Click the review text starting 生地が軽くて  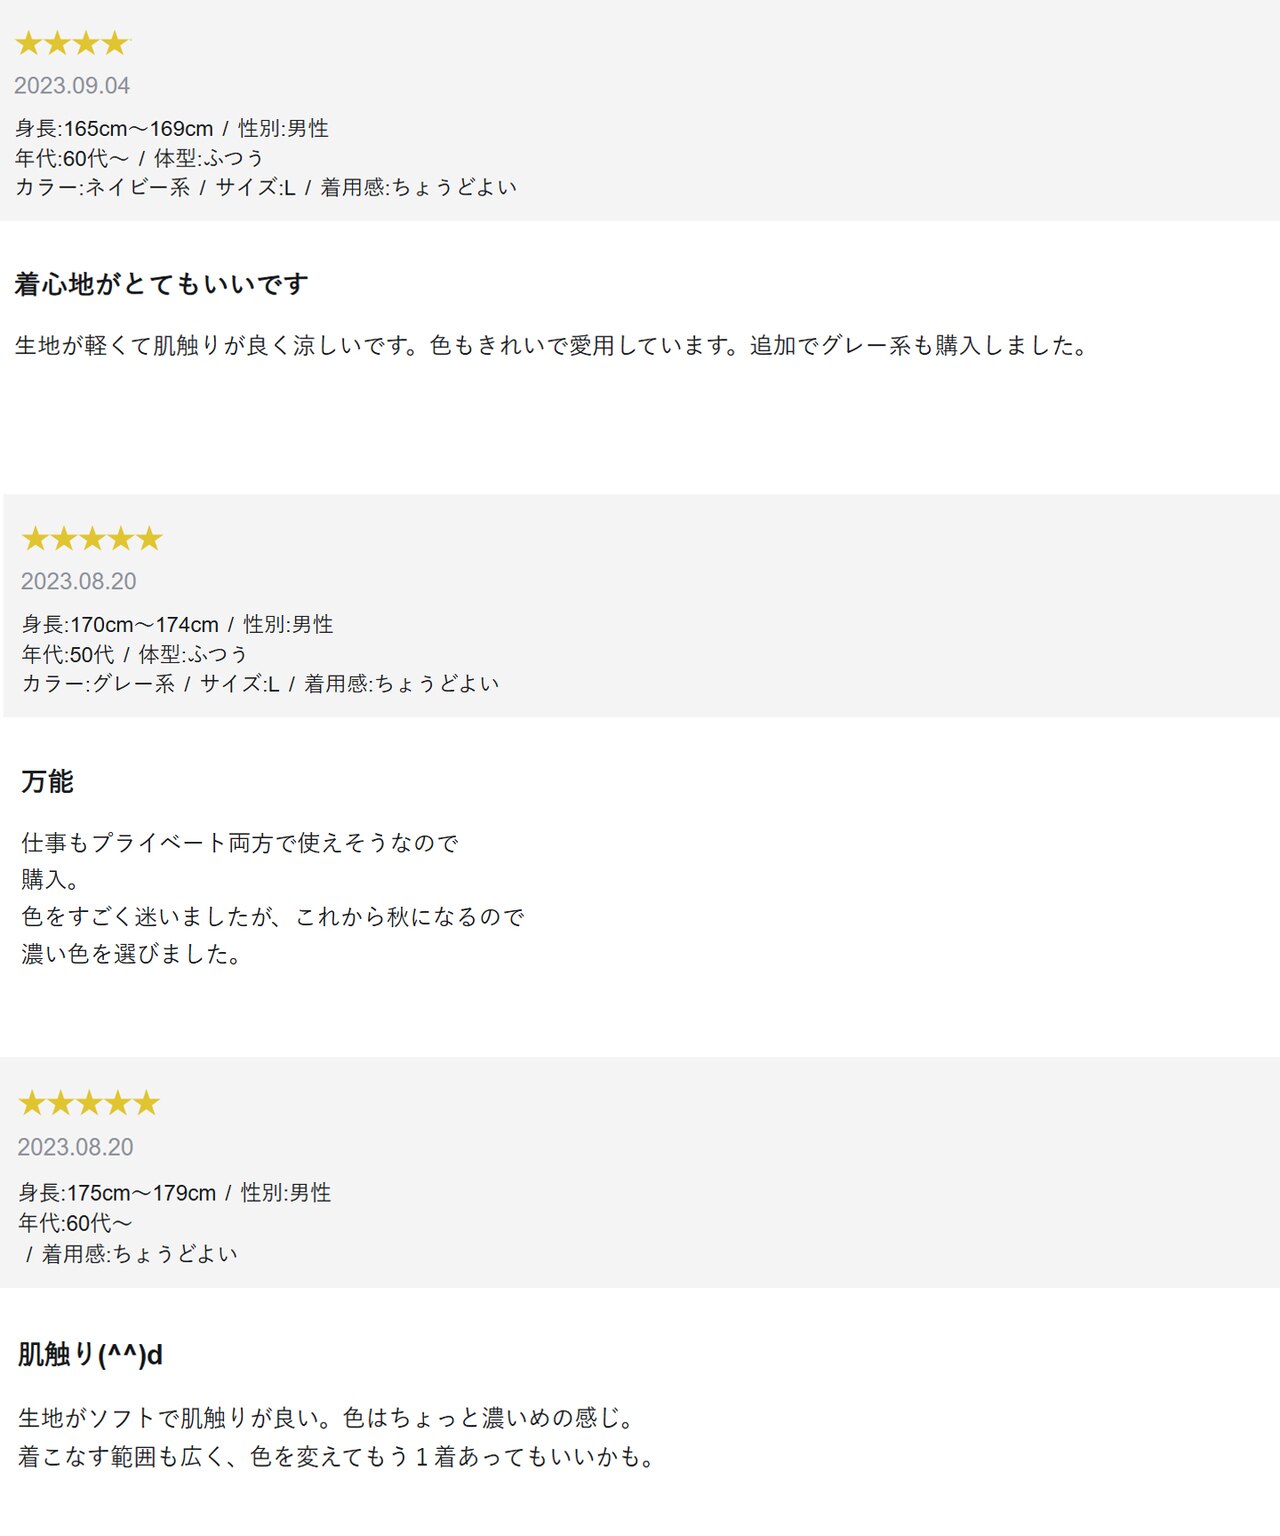[552, 346]
